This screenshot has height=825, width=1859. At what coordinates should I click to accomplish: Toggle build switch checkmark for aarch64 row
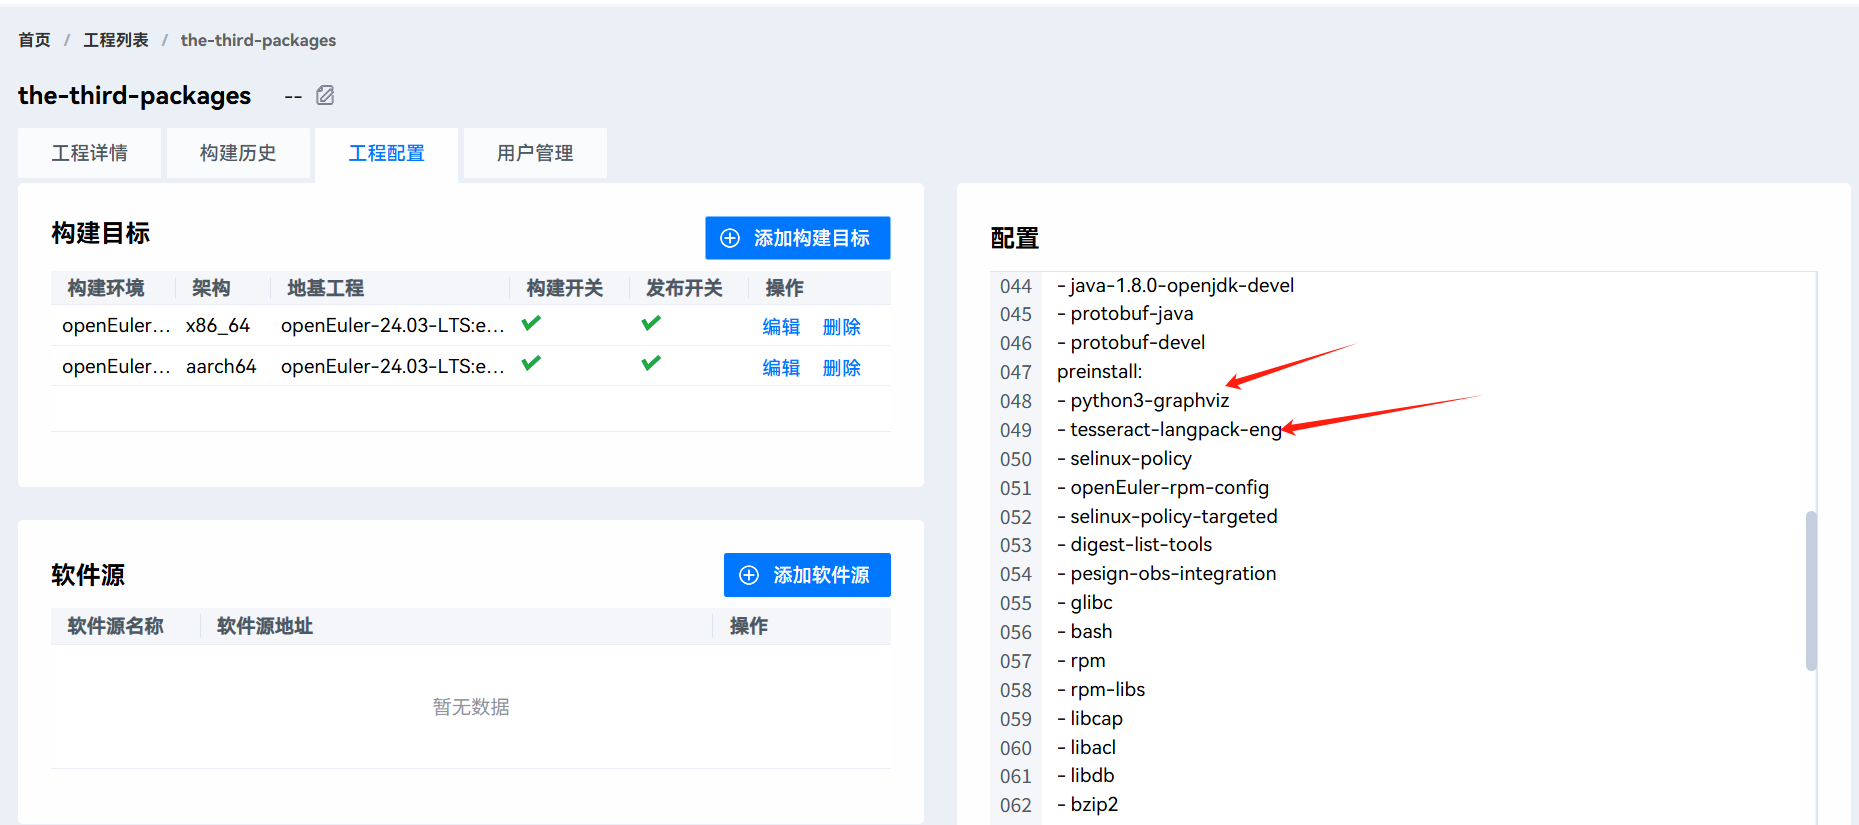[x=531, y=363]
